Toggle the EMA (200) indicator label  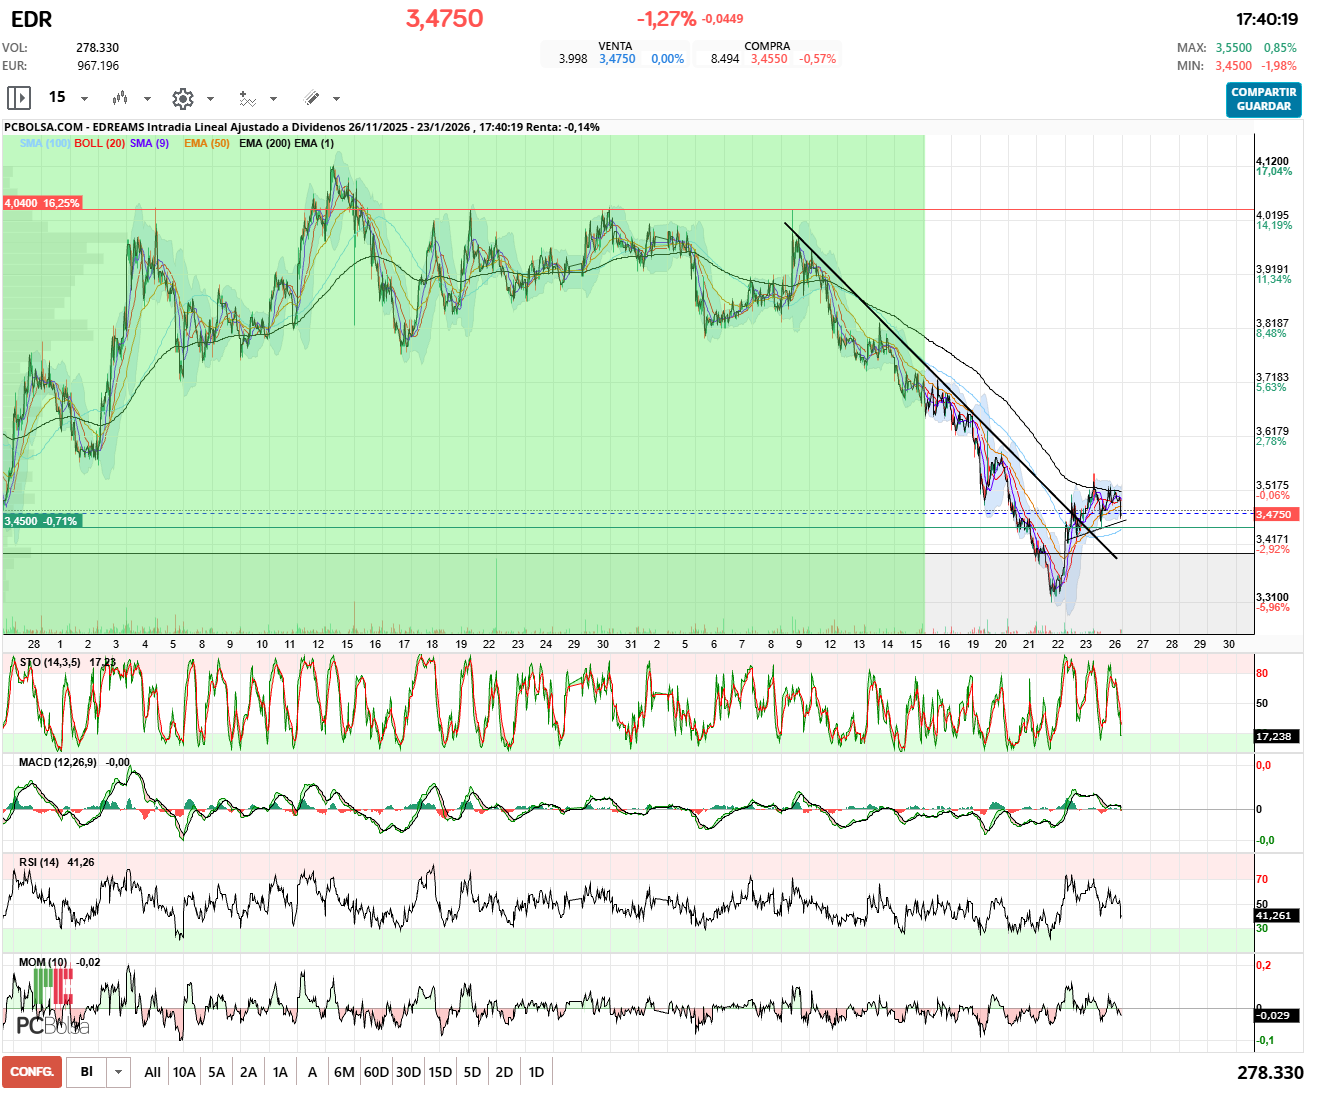click(x=264, y=143)
